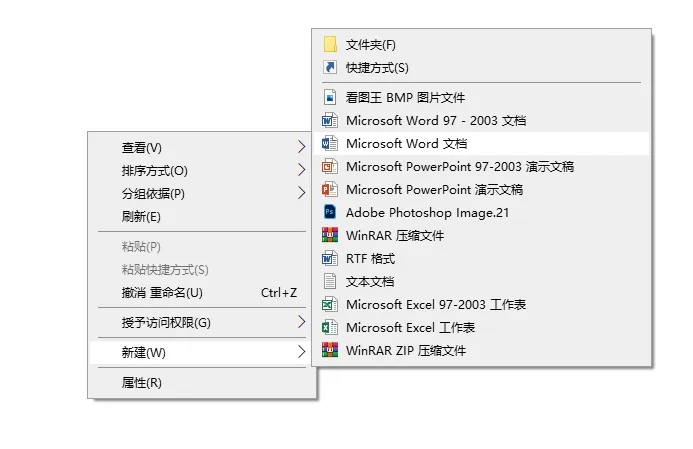Expand the 查看(V) submenu arrow

[302, 148]
